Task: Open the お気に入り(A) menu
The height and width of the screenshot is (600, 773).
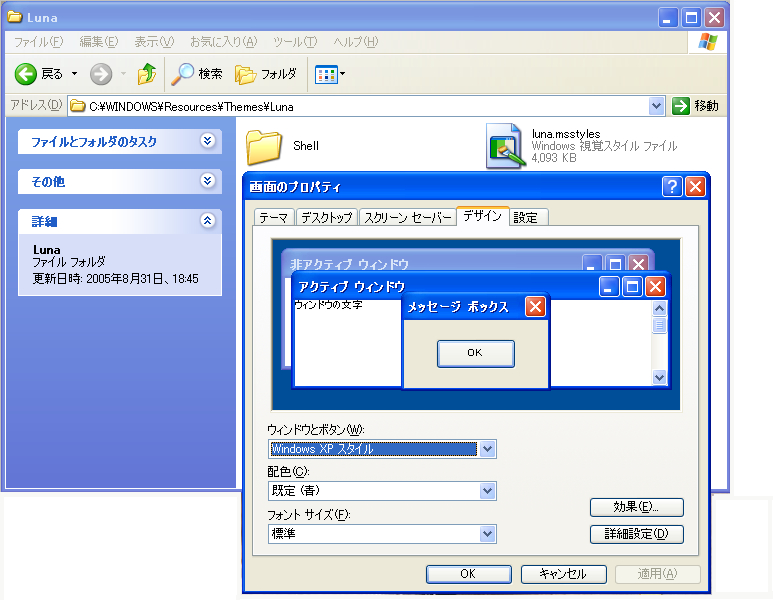Action: tap(224, 42)
